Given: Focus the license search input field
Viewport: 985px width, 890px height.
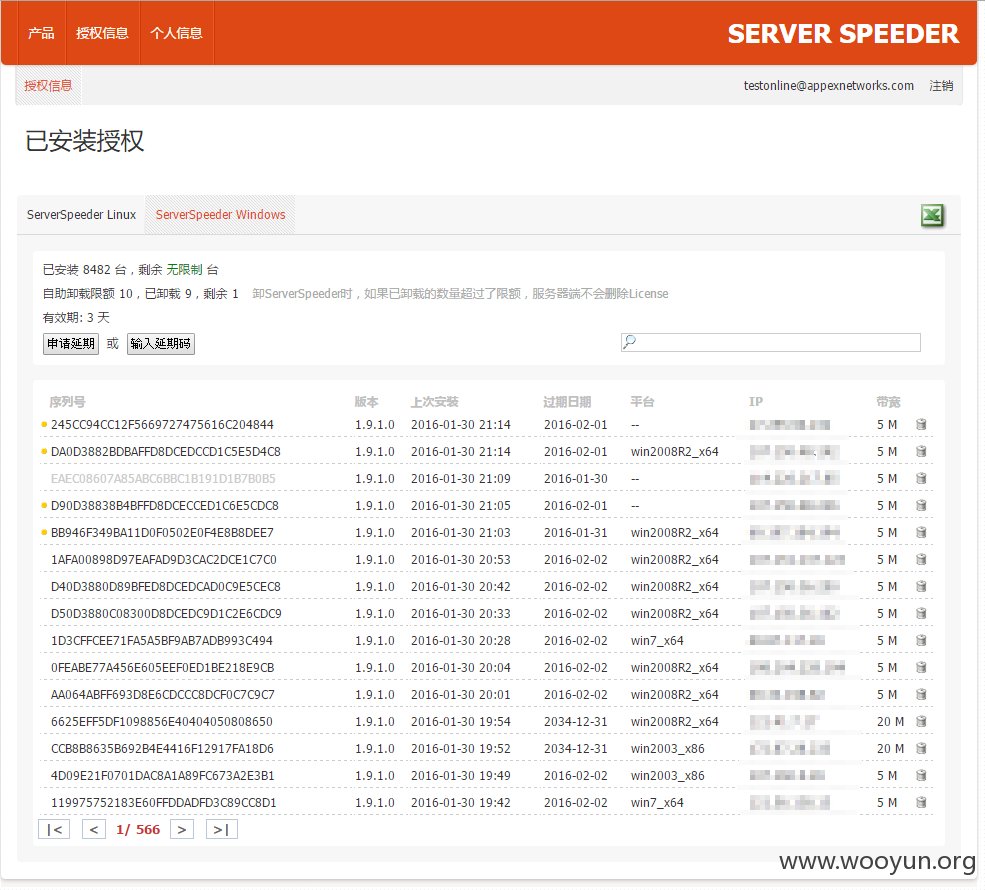Looking at the screenshot, I should [771, 342].
